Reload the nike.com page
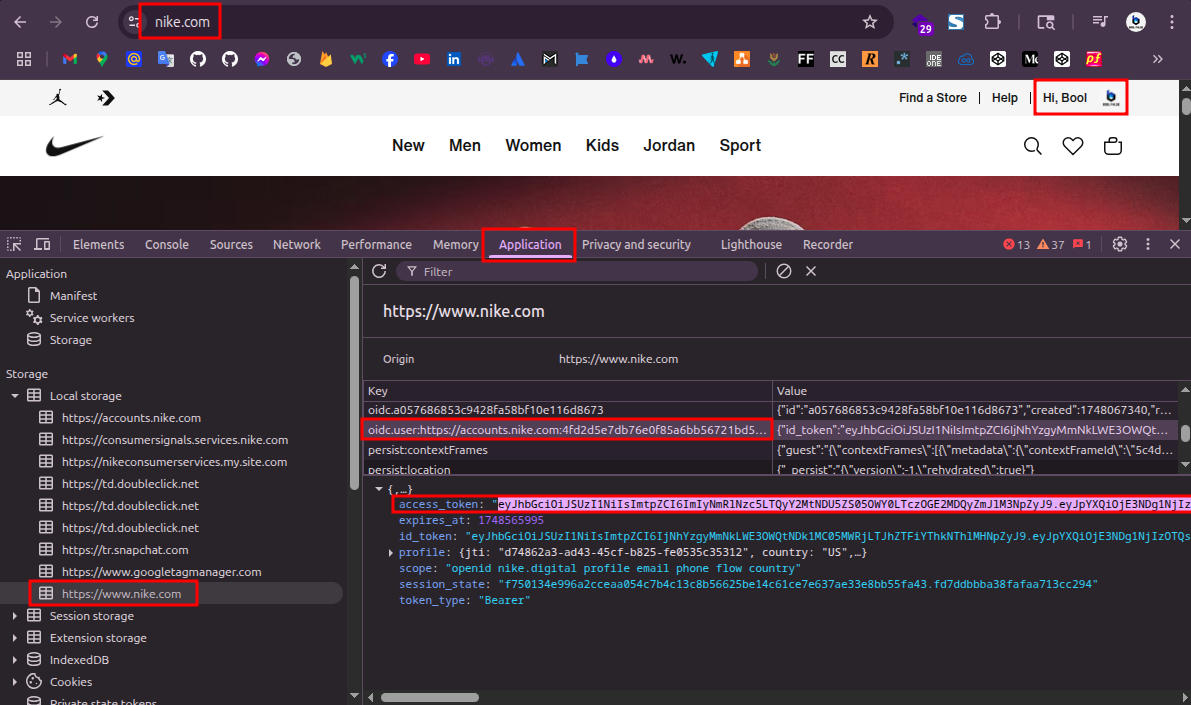Screen dimensions: 1191x705 92,22
